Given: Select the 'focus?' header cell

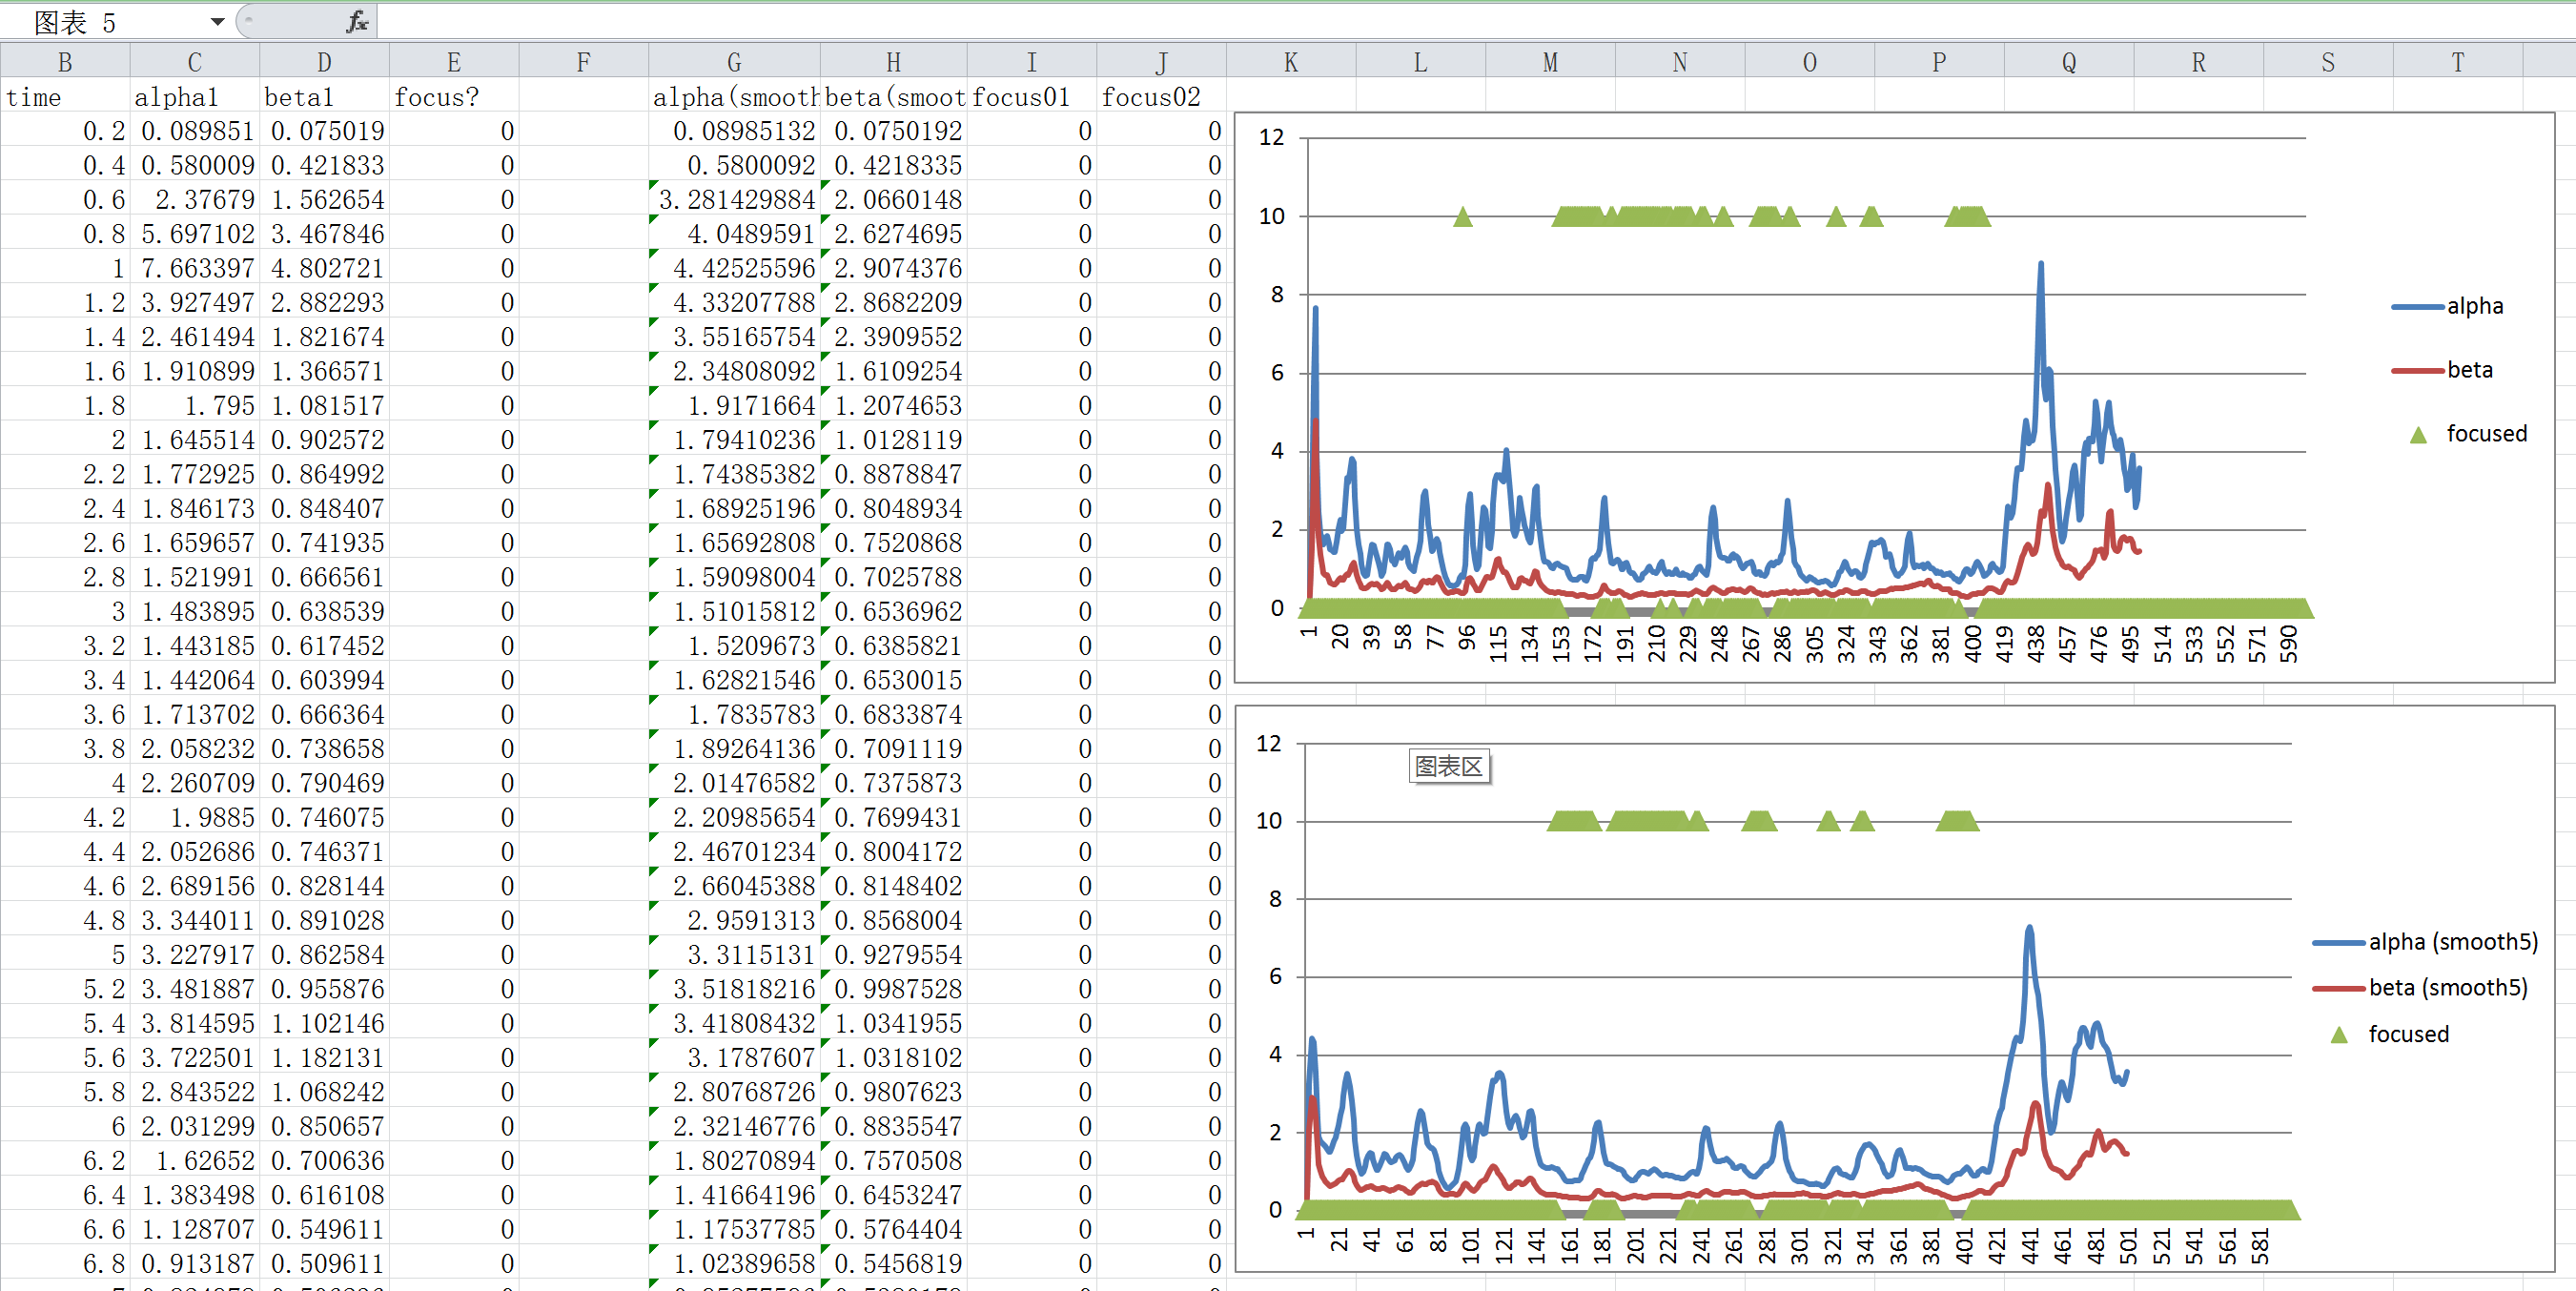Looking at the screenshot, I should 454,97.
